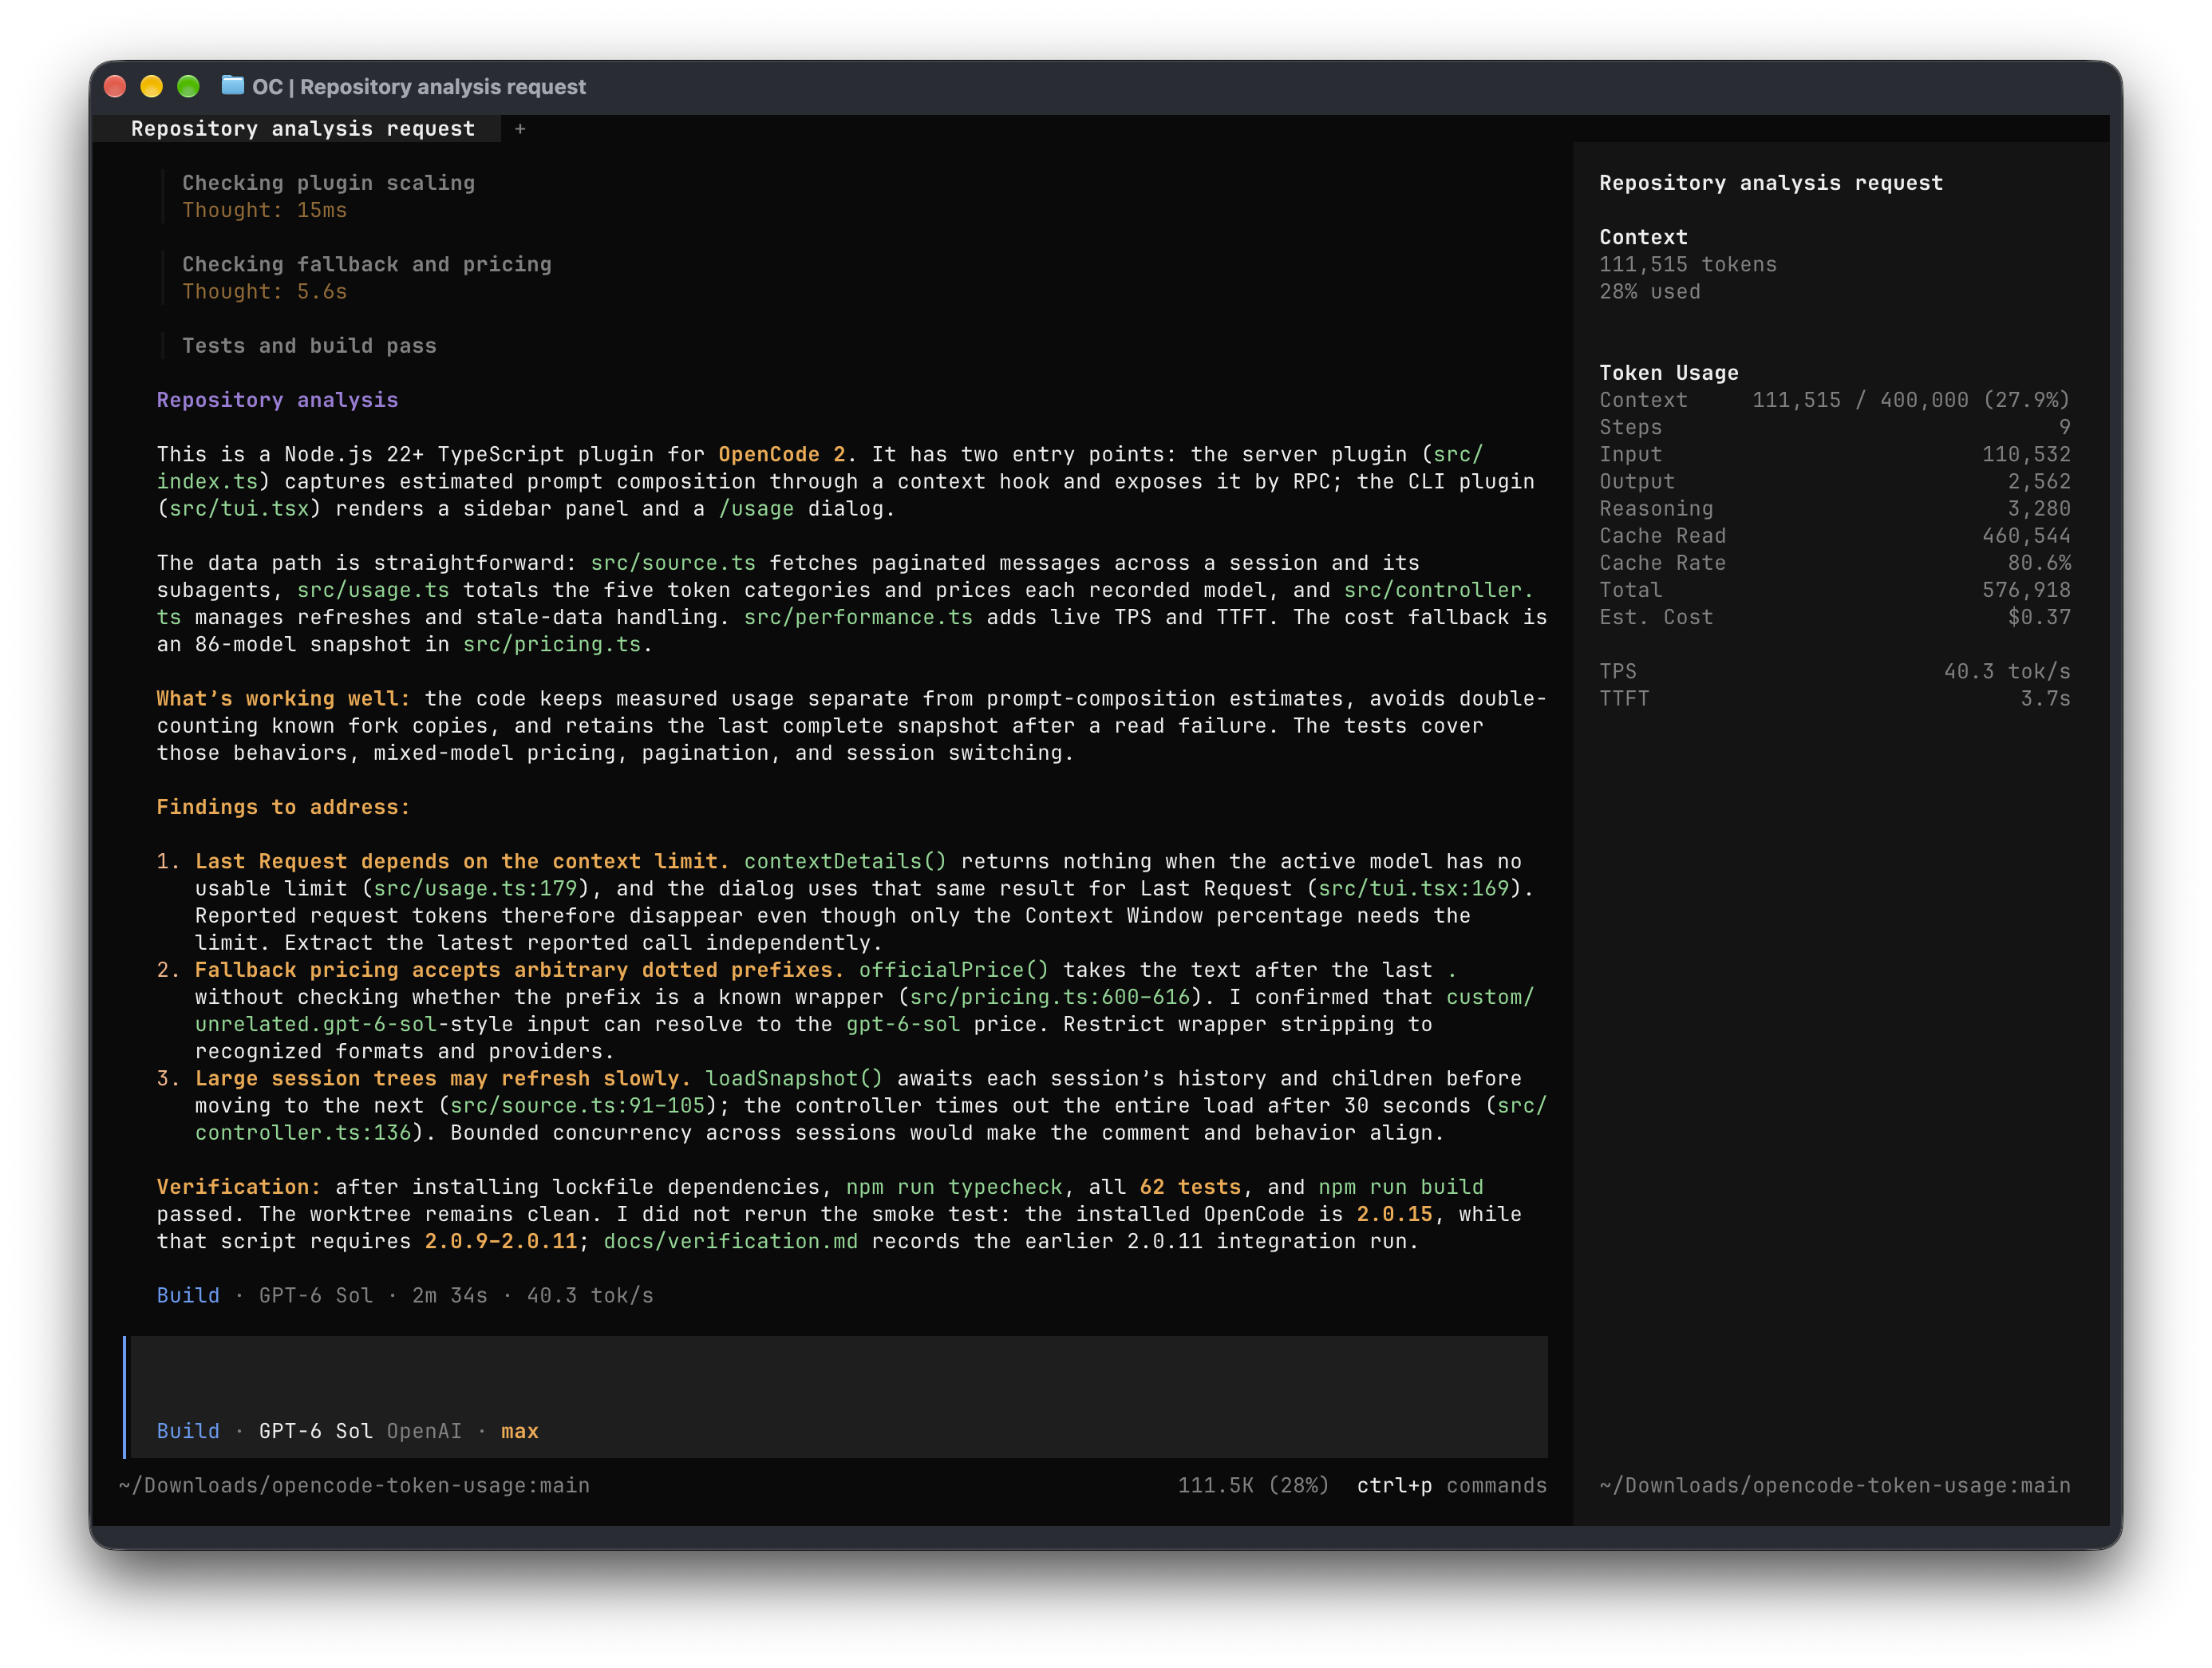Click the "2m 34s" duration in the response footer
This screenshot has width=2212, height=1668.
(x=449, y=1295)
